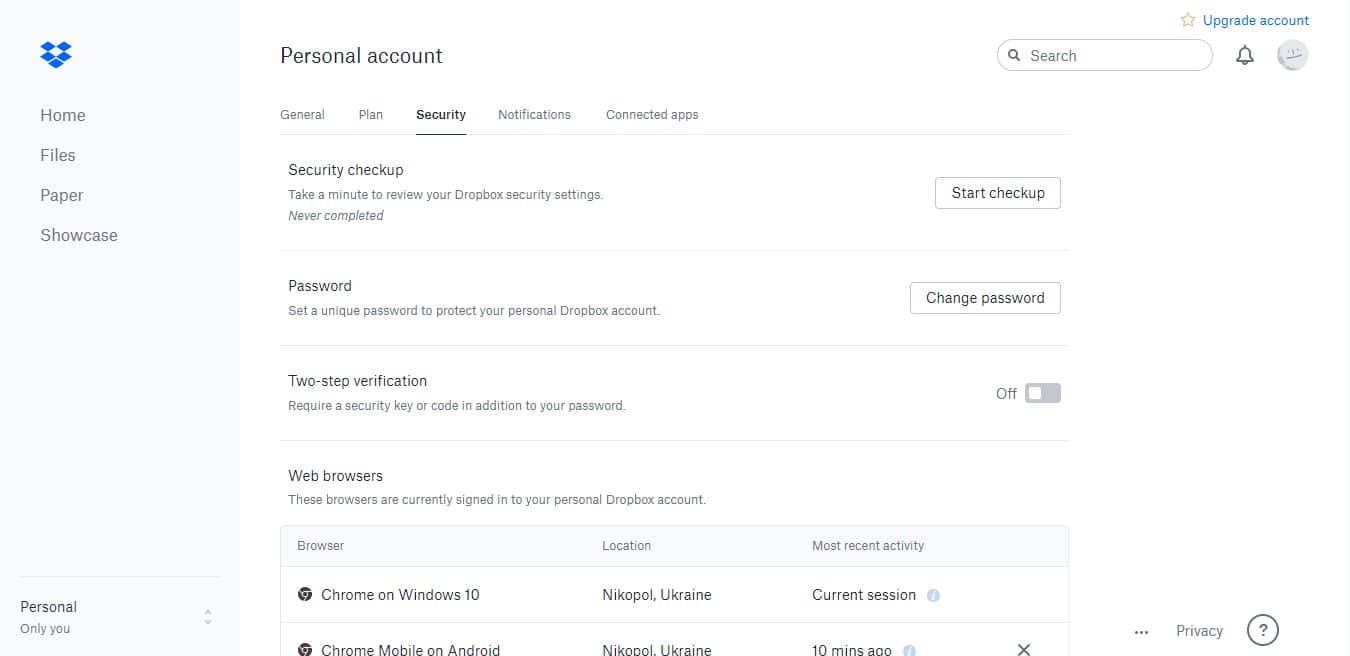Switch to the General tab

(302, 115)
